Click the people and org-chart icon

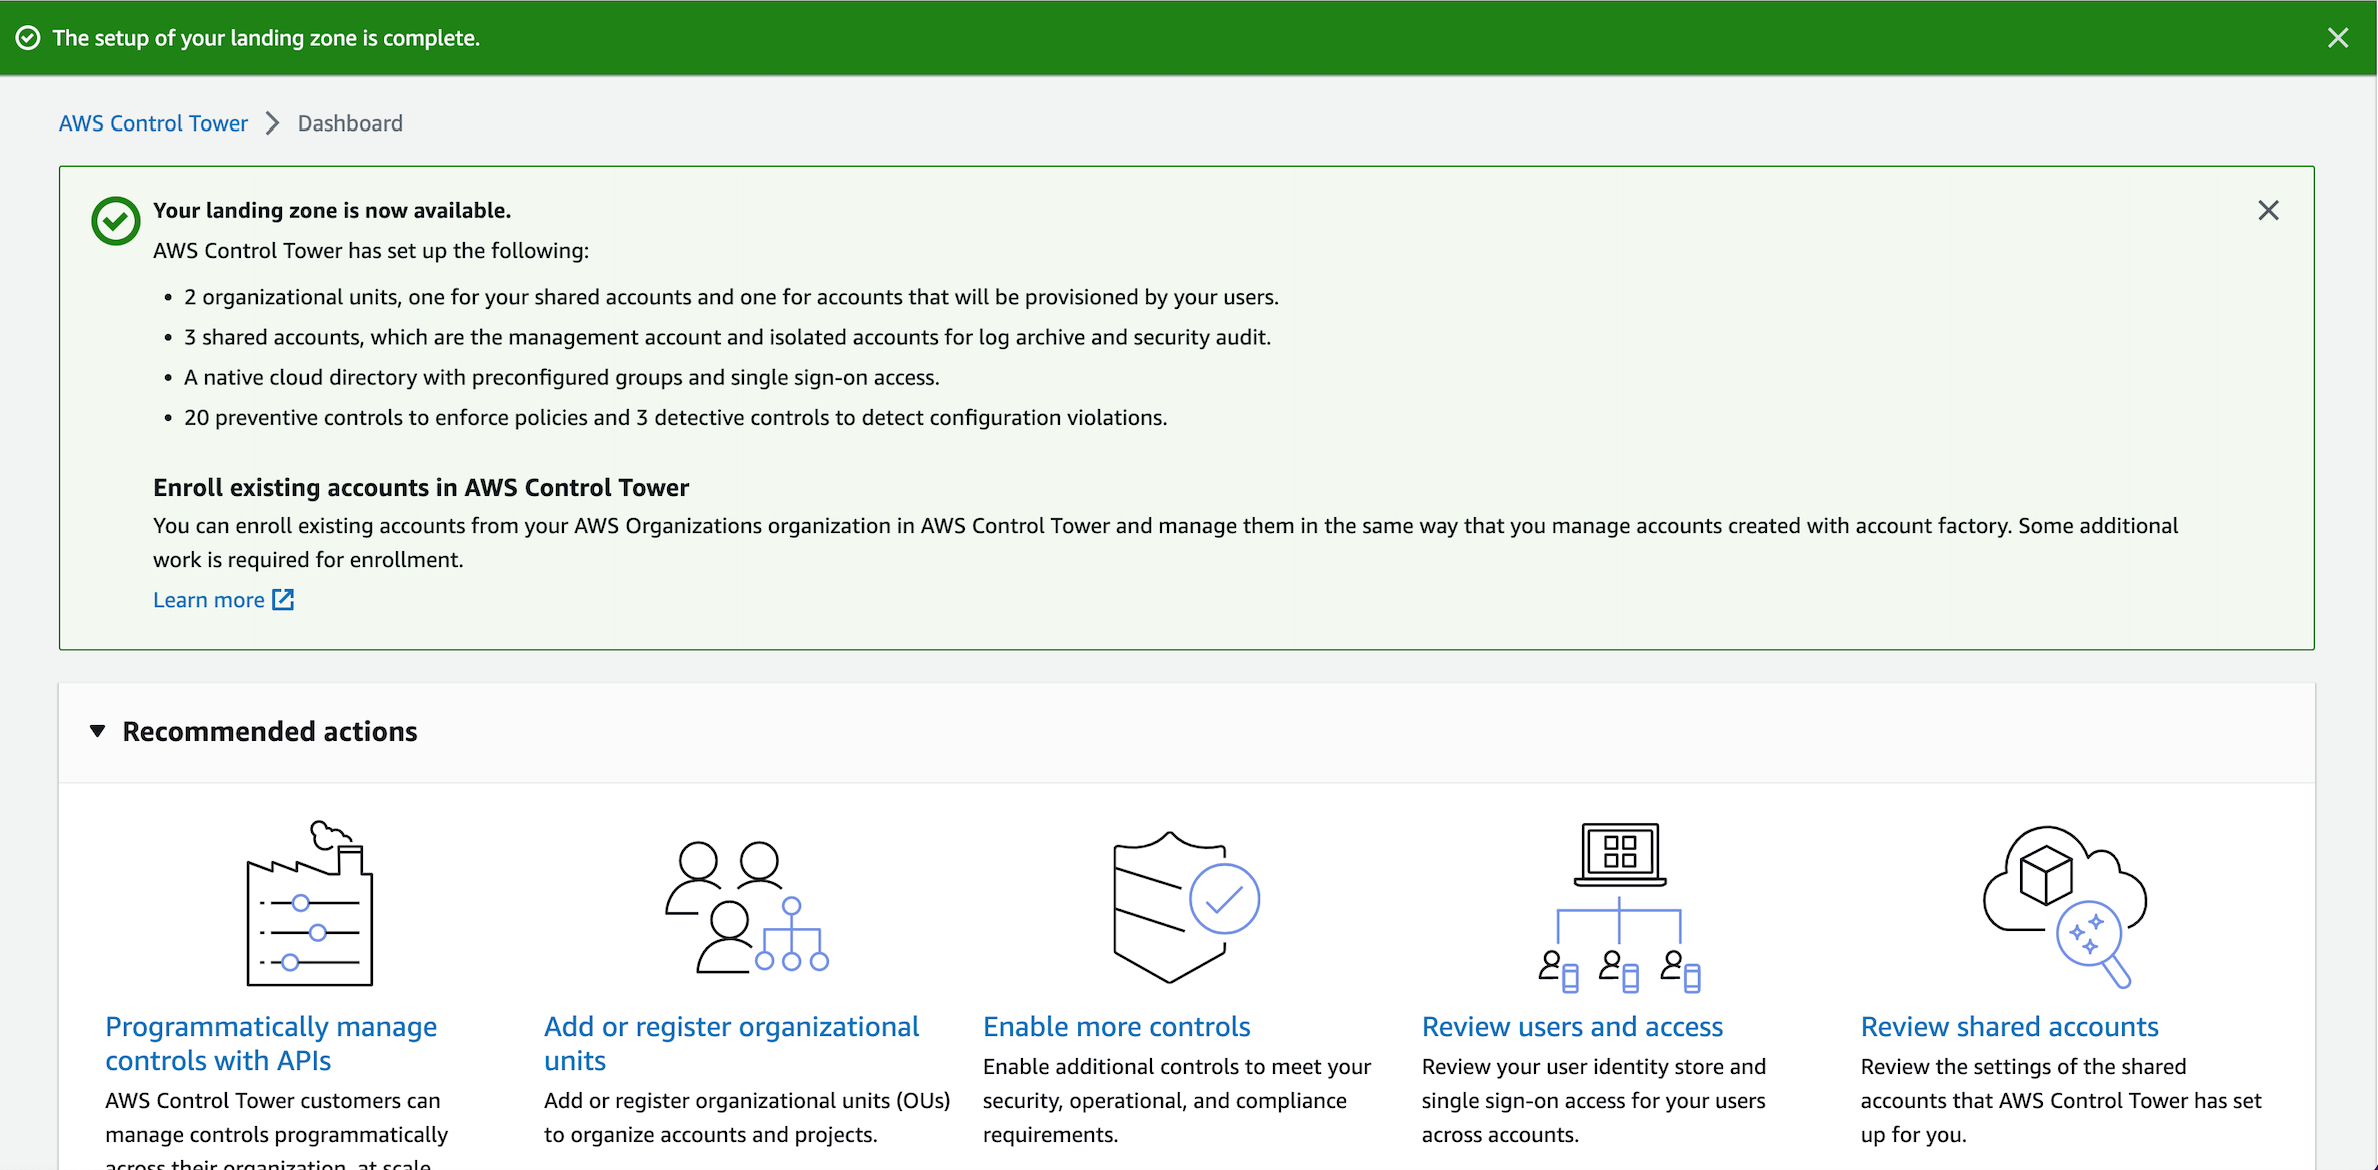click(747, 907)
